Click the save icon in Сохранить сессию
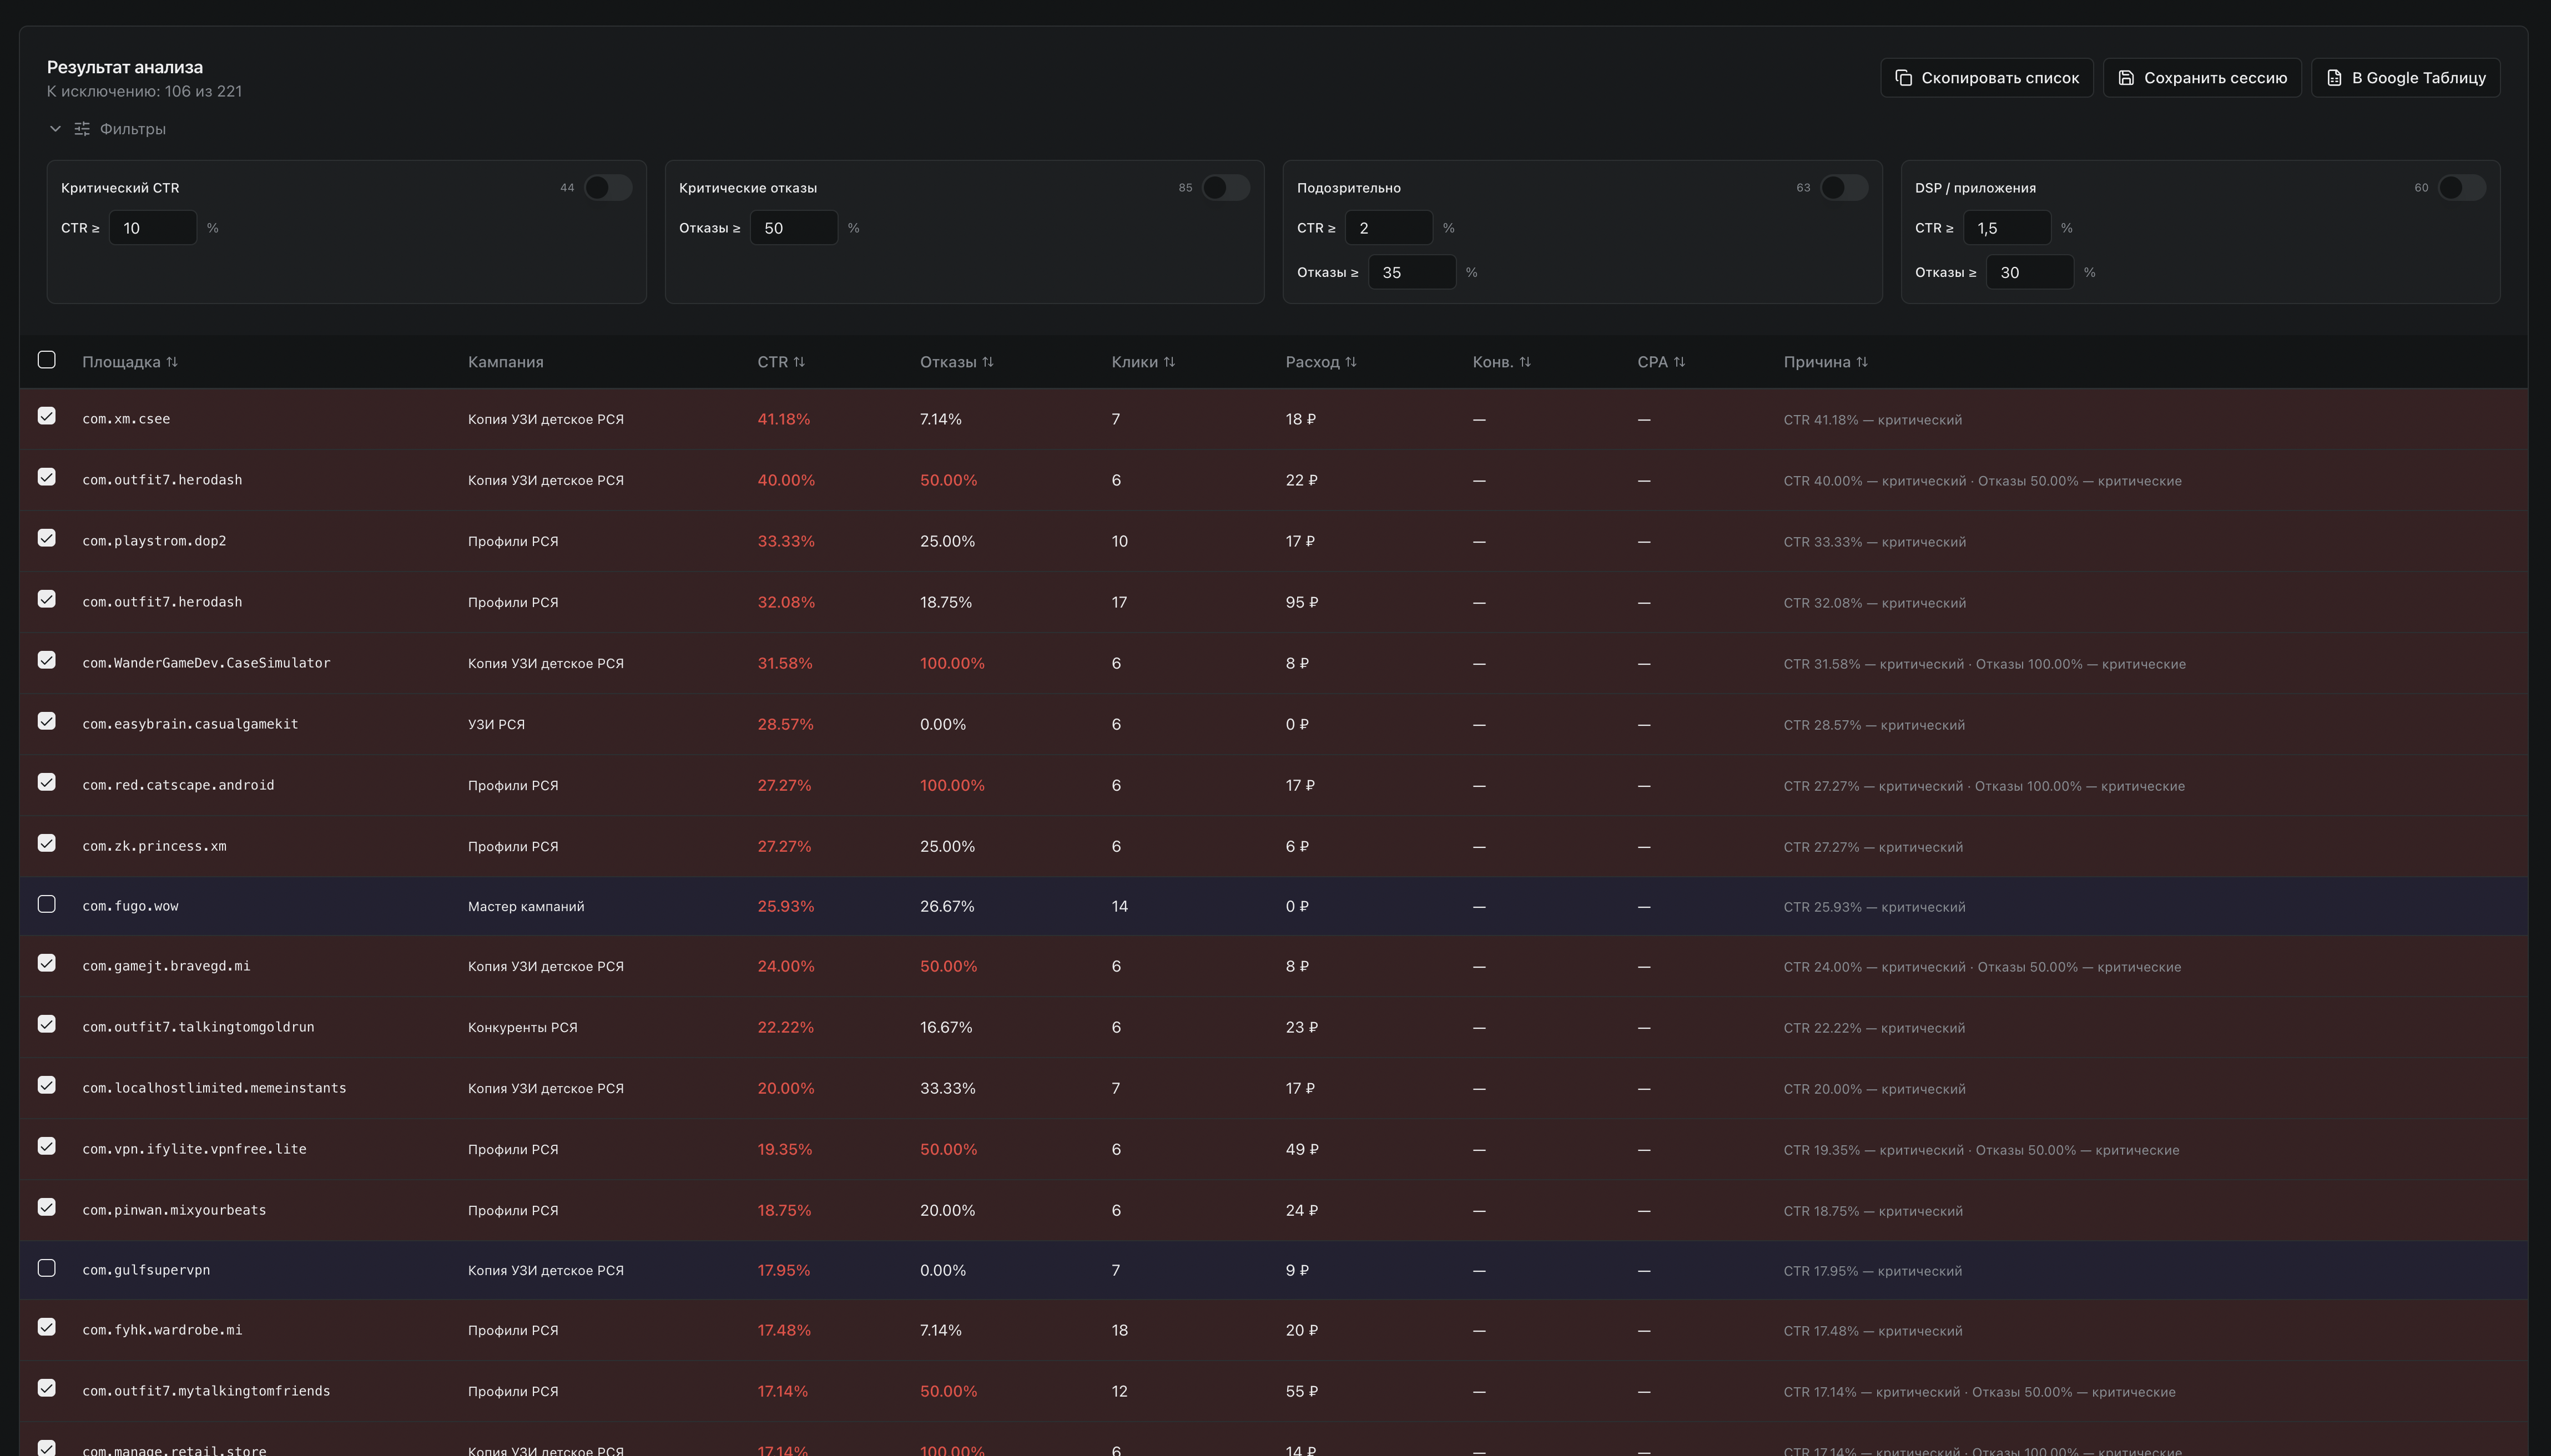 click(x=2126, y=78)
